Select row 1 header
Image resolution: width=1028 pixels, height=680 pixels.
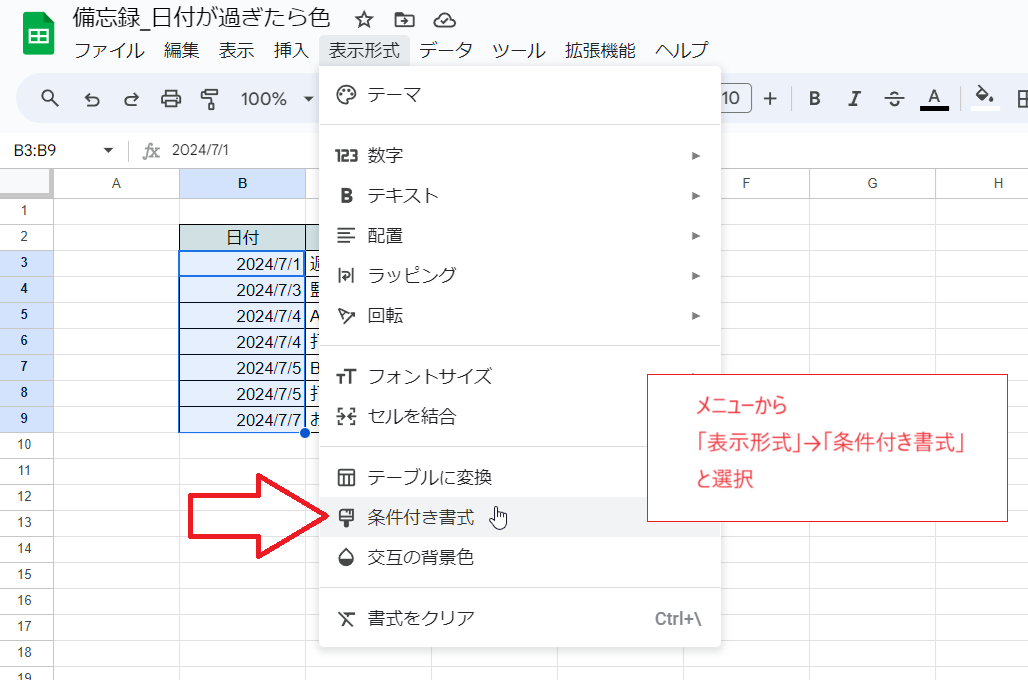pos(24,211)
